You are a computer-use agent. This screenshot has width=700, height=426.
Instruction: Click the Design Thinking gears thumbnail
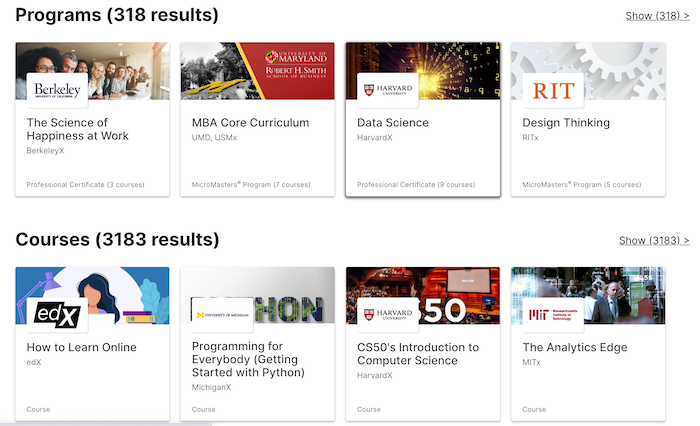tap(588, 71)
